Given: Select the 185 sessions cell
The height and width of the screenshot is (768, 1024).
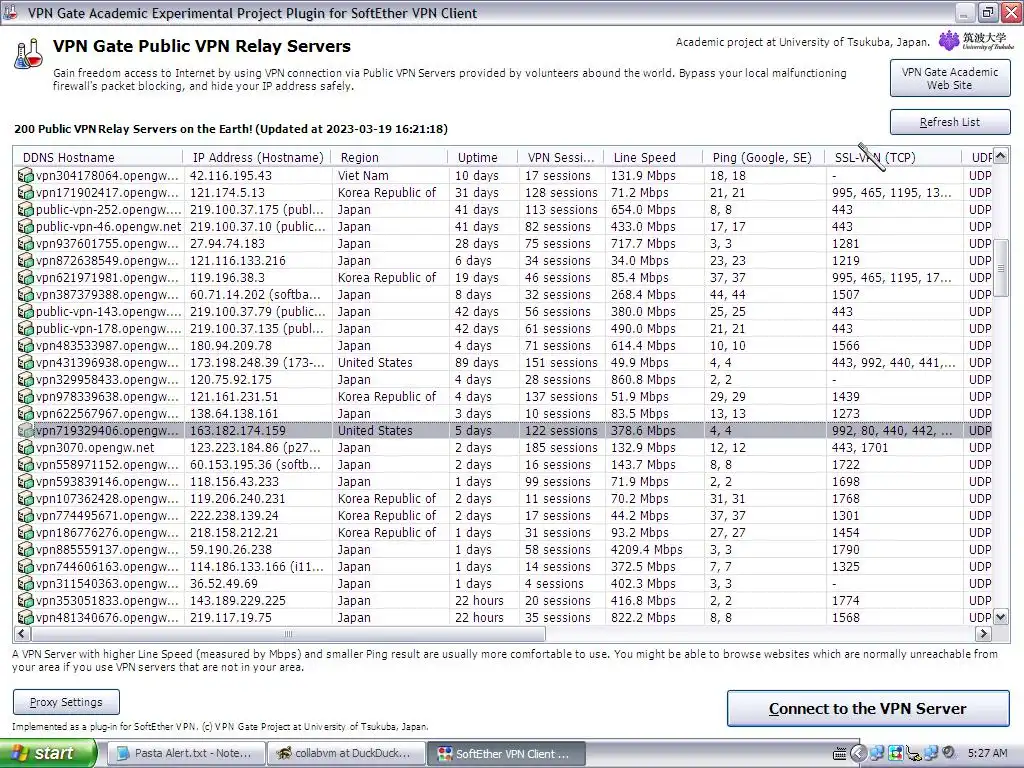Looking at the screenshot, I should (561, 447).
